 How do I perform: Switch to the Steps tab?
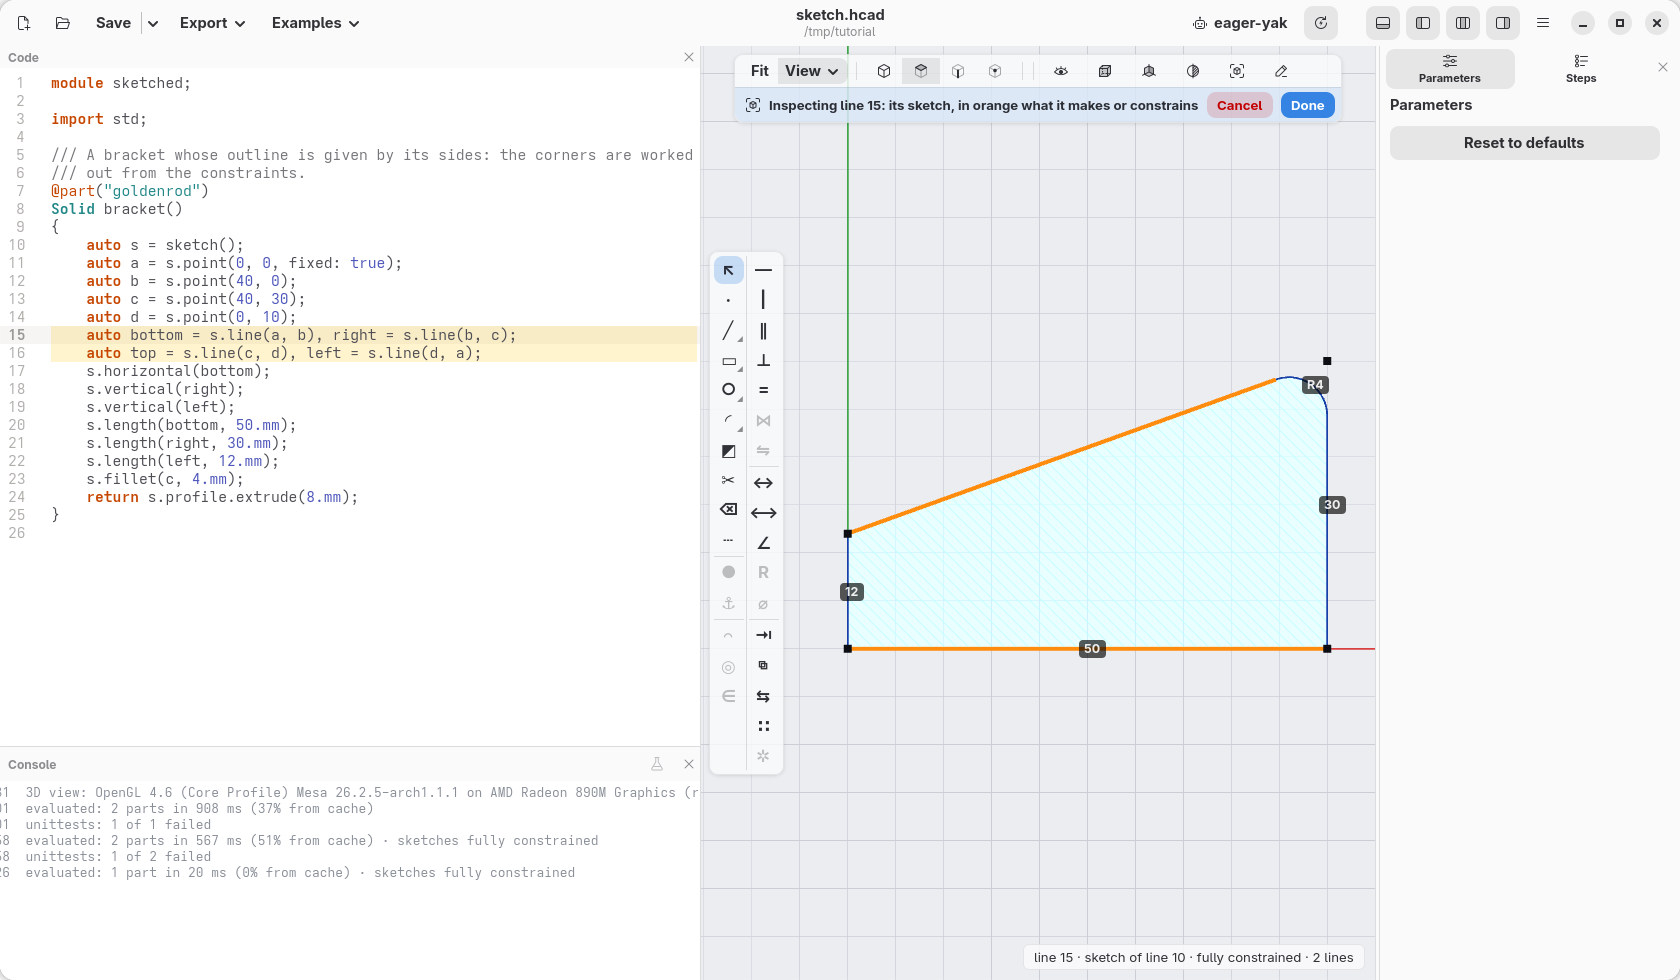click(1581, 69)
